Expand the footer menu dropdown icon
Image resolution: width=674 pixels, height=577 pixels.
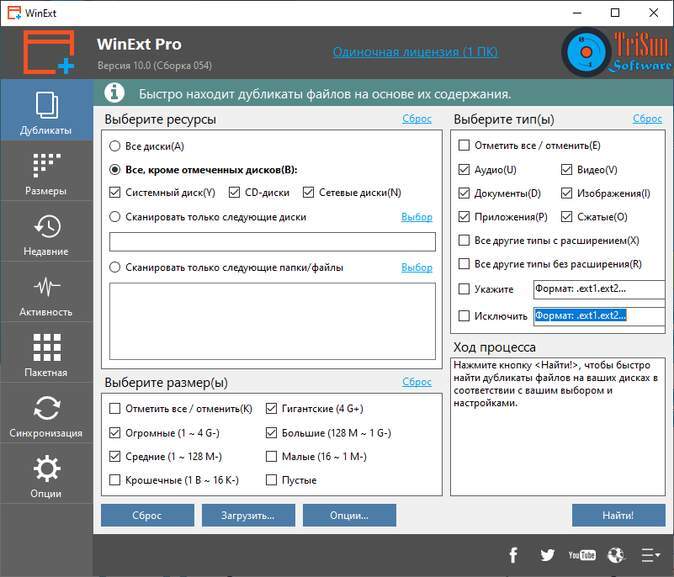pyautogui.click(x=650, y=555)
